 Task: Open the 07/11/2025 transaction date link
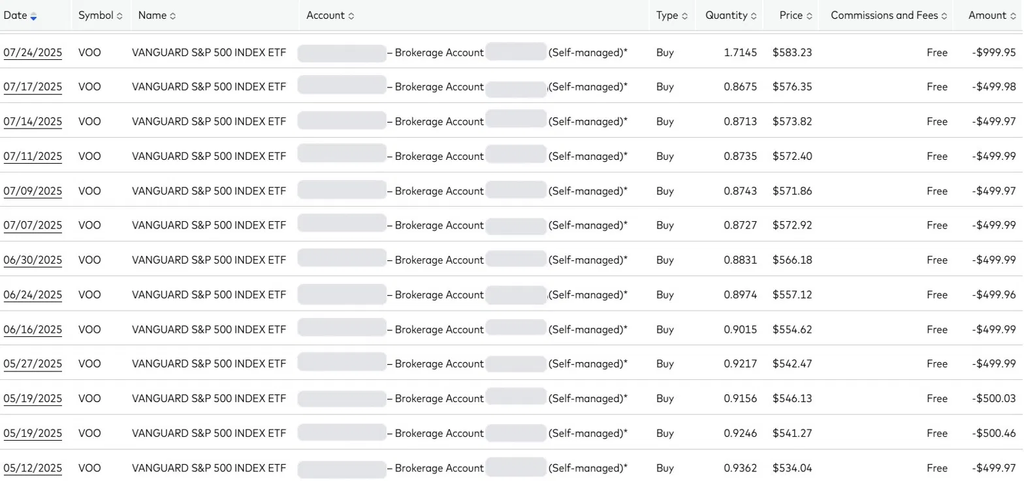(33, 157)
